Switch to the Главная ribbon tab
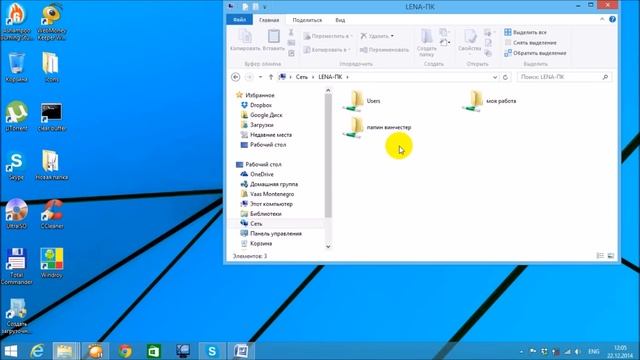640x360 pixels. [x=269, y=20]
